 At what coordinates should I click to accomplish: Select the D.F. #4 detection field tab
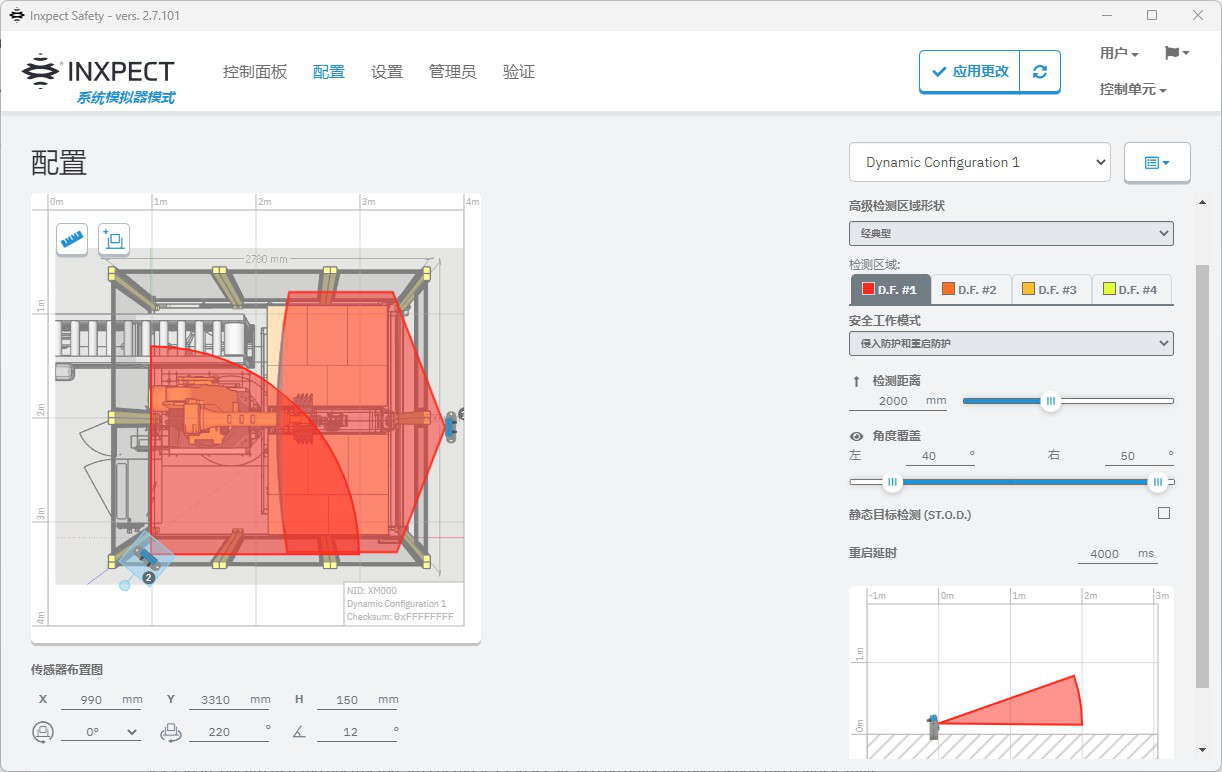click(x=1131, y=289)
